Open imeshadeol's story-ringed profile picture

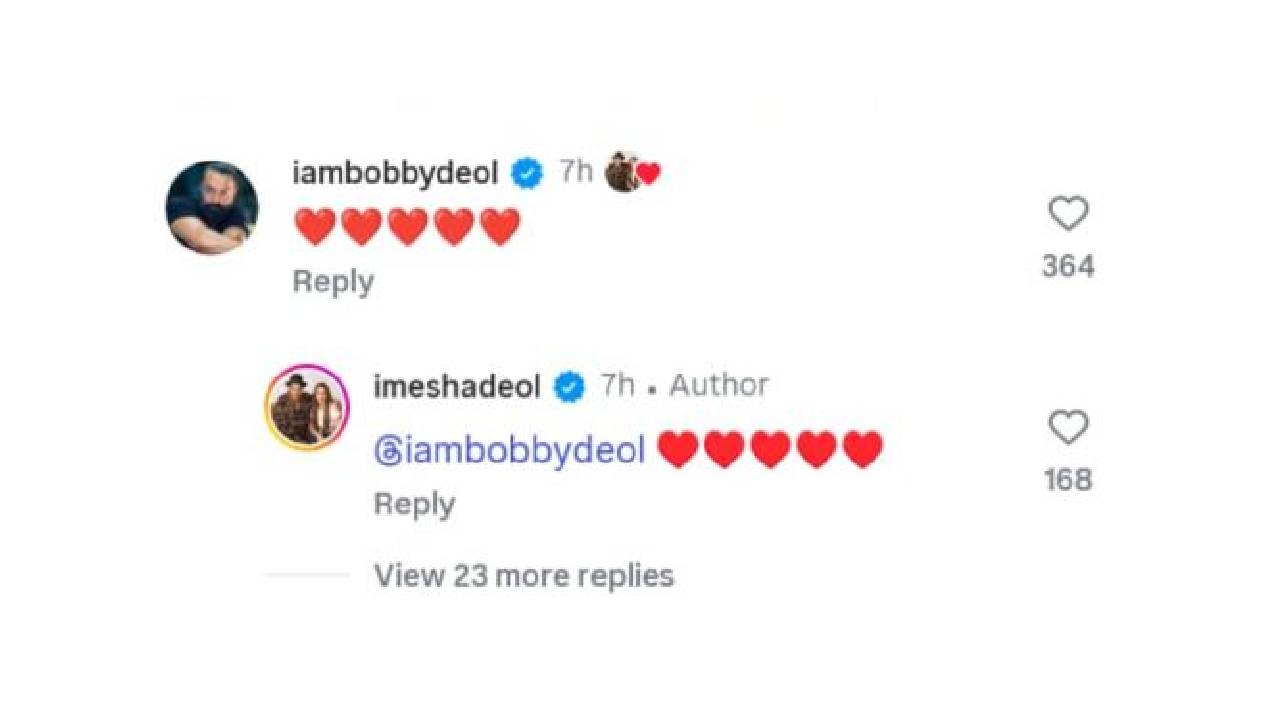[x=307, y=408]
